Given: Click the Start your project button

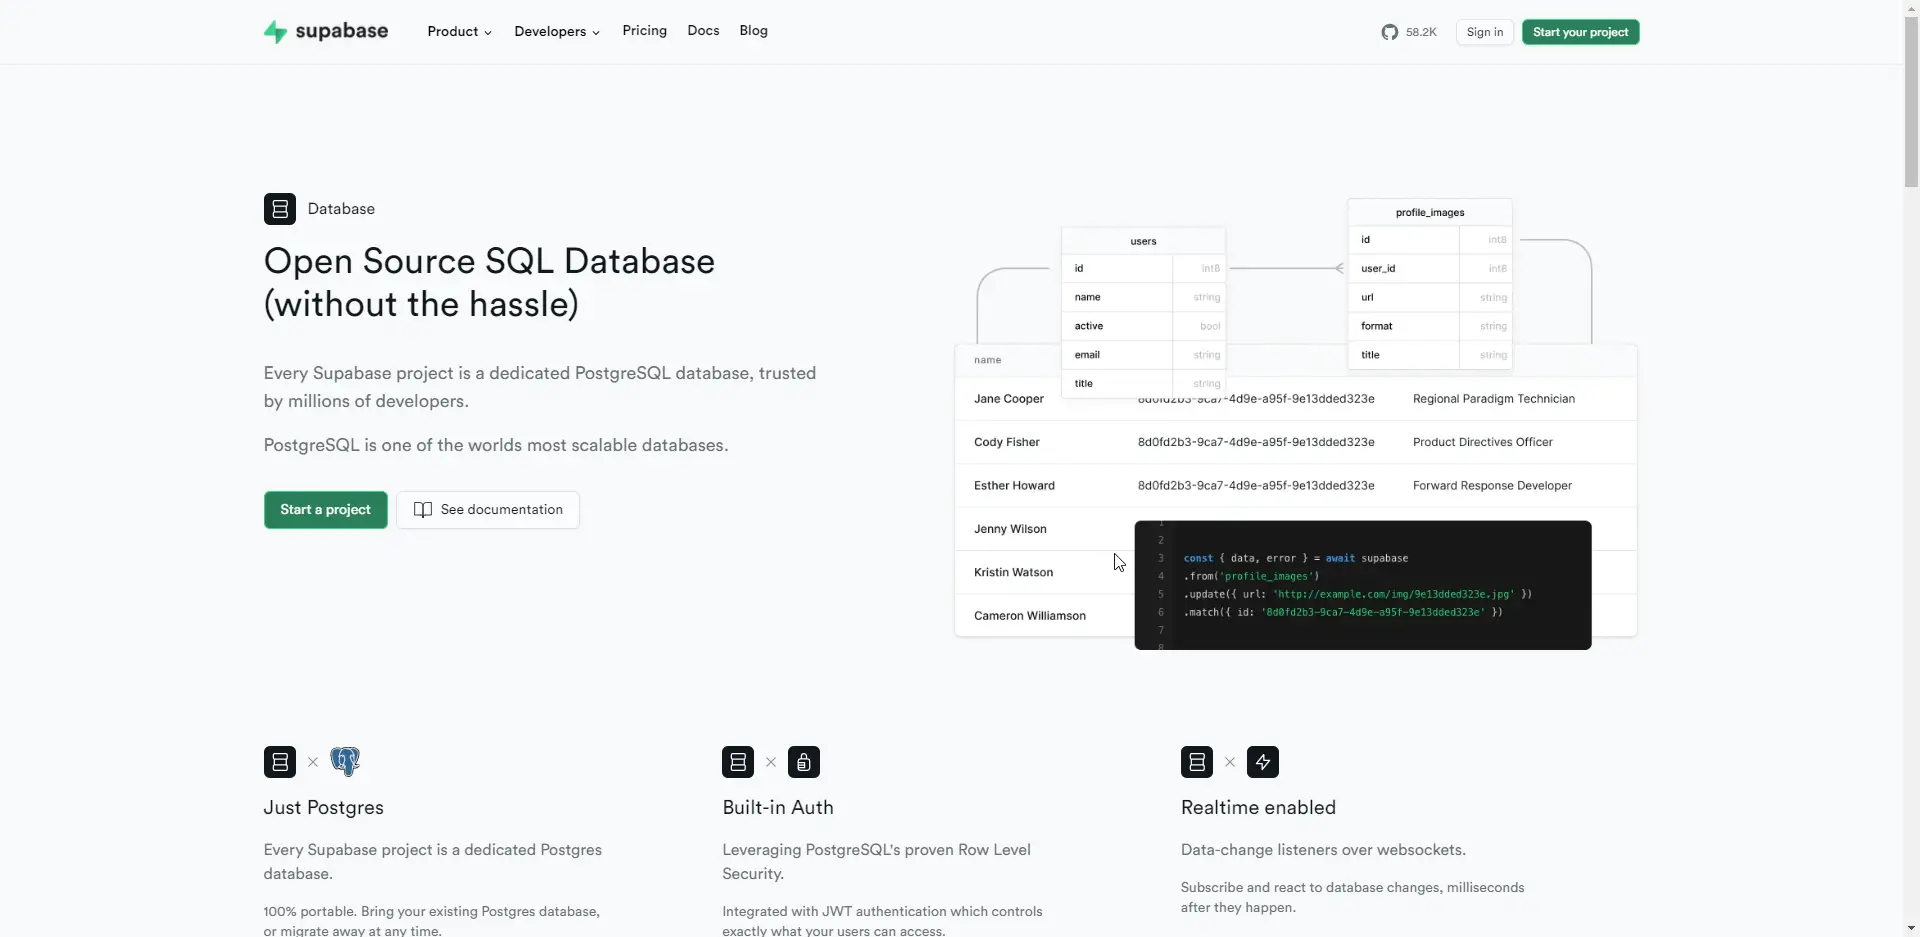Looking at the screenshot, I should [1581, 32].
